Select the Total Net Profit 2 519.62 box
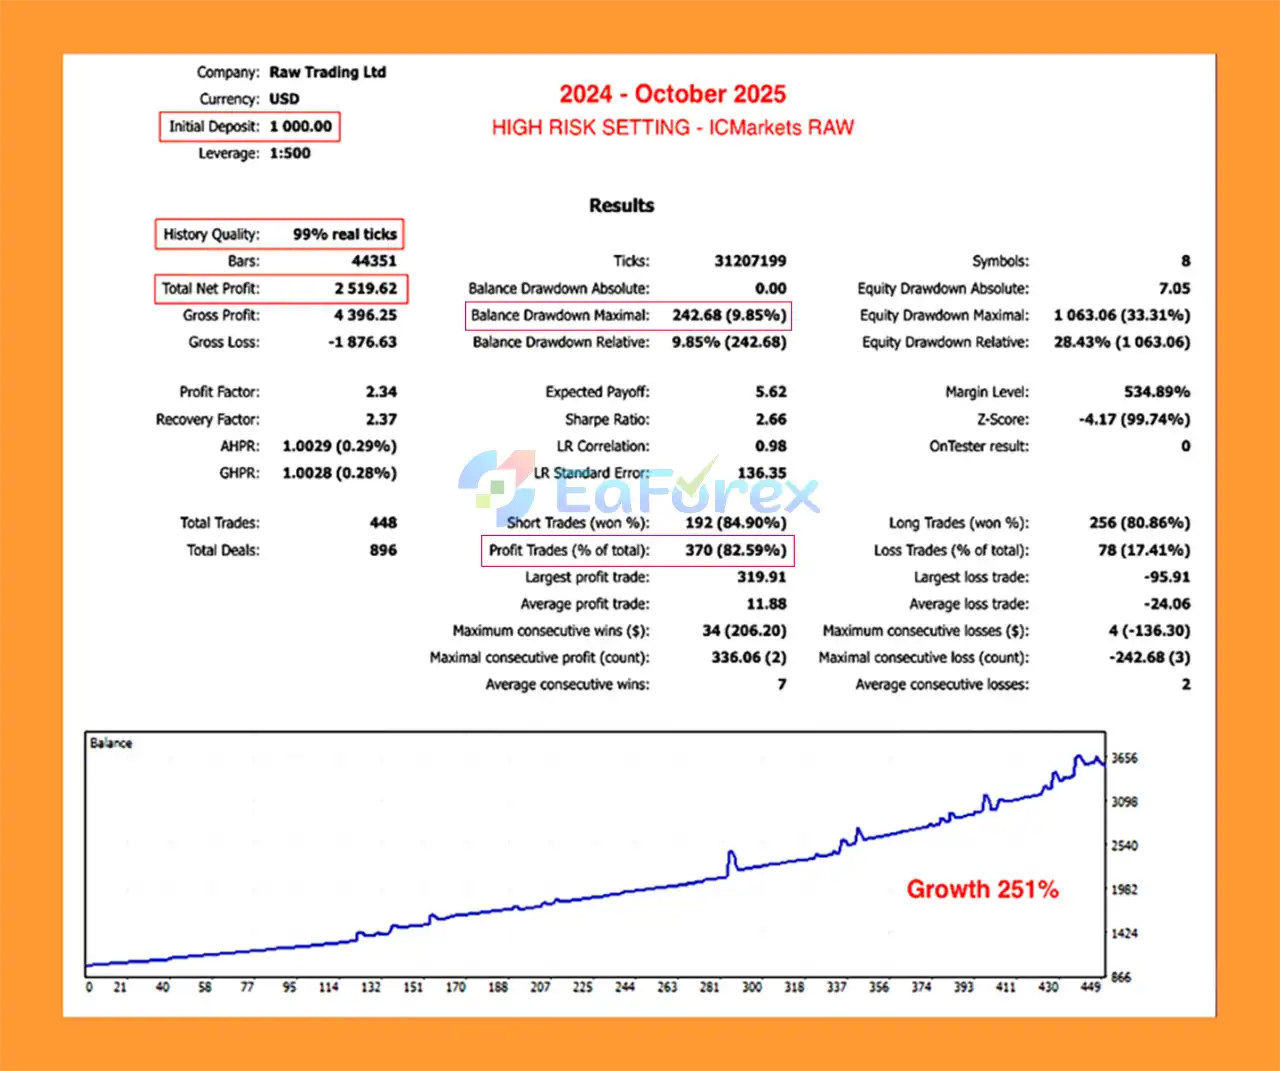Viewport: 1280px width, 1071px height. click(x=280, y=288)
